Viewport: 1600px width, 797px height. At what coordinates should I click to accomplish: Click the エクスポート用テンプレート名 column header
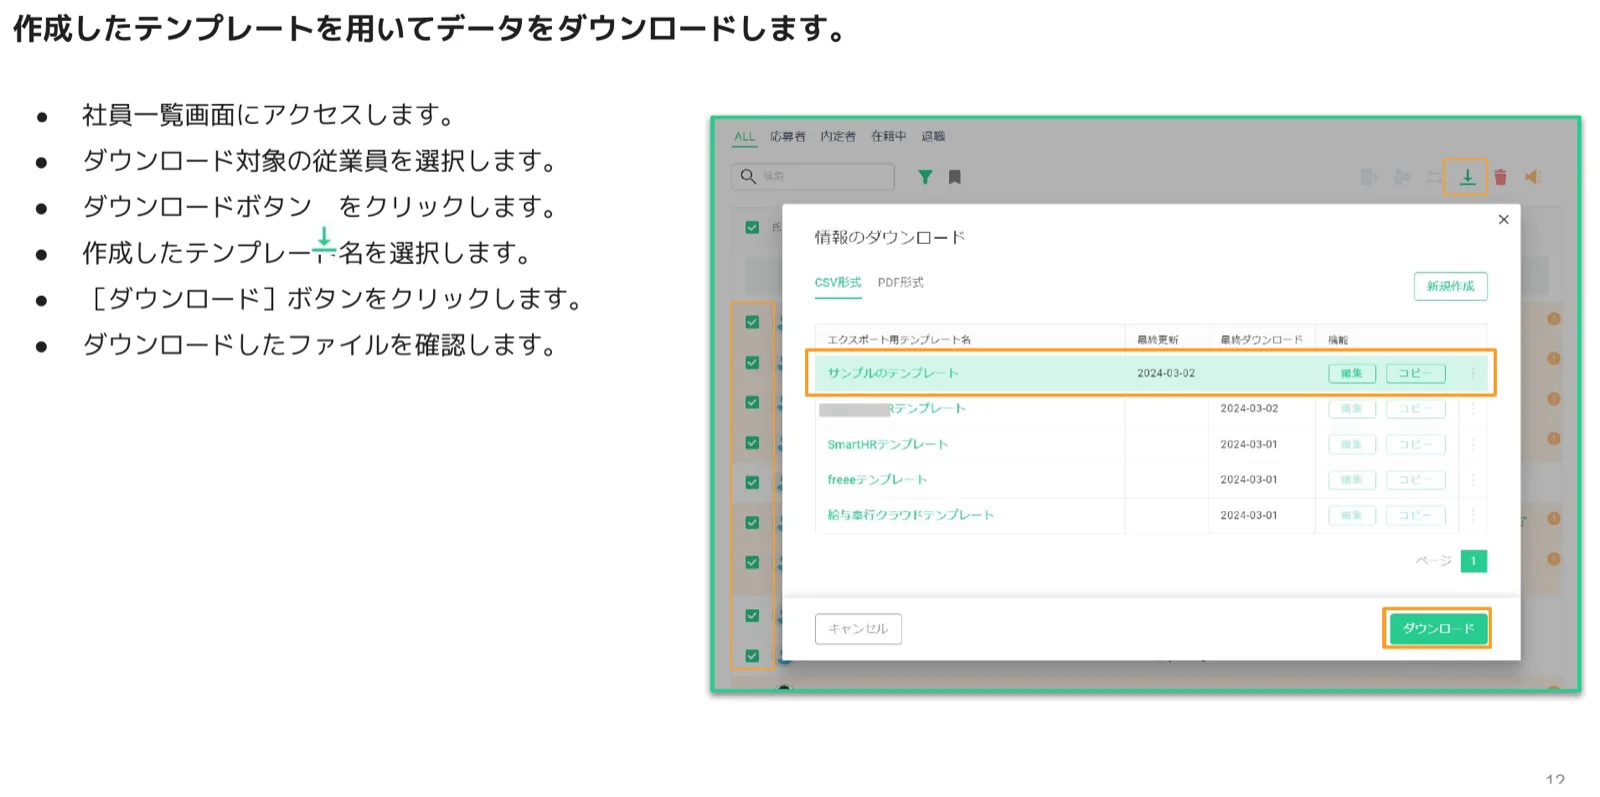click(x=899, y=340)
